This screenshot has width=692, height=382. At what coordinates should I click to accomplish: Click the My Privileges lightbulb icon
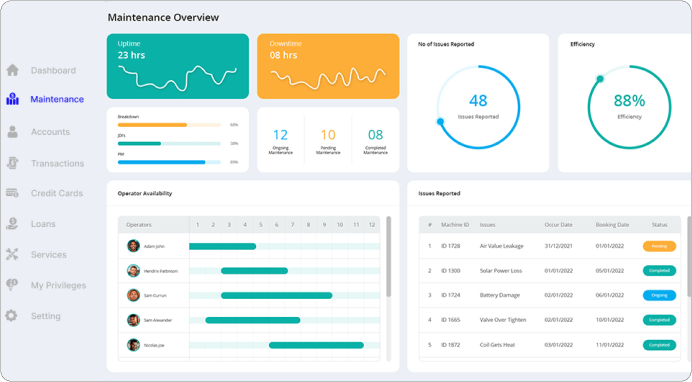point(12,285)
